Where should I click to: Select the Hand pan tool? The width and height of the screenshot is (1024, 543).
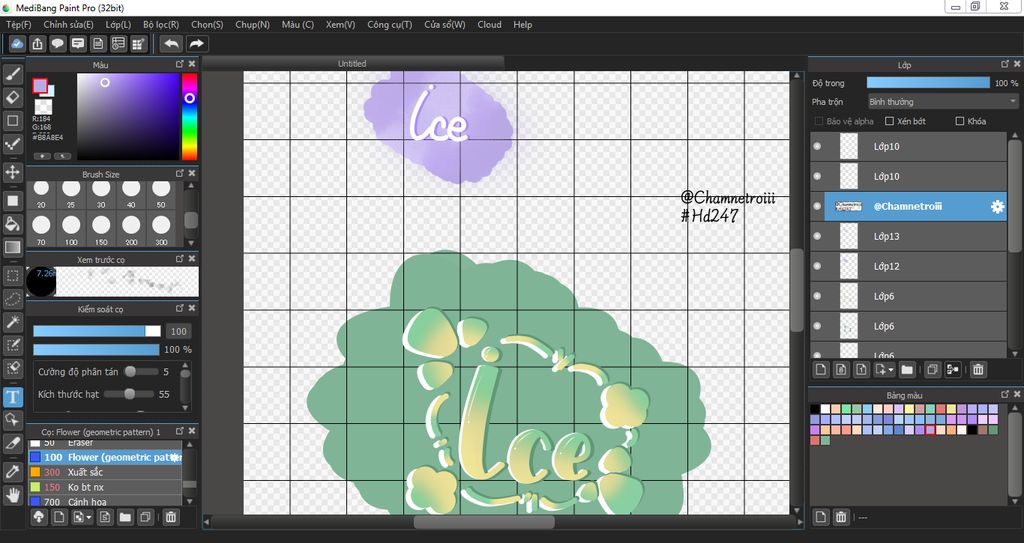point(12,495)
